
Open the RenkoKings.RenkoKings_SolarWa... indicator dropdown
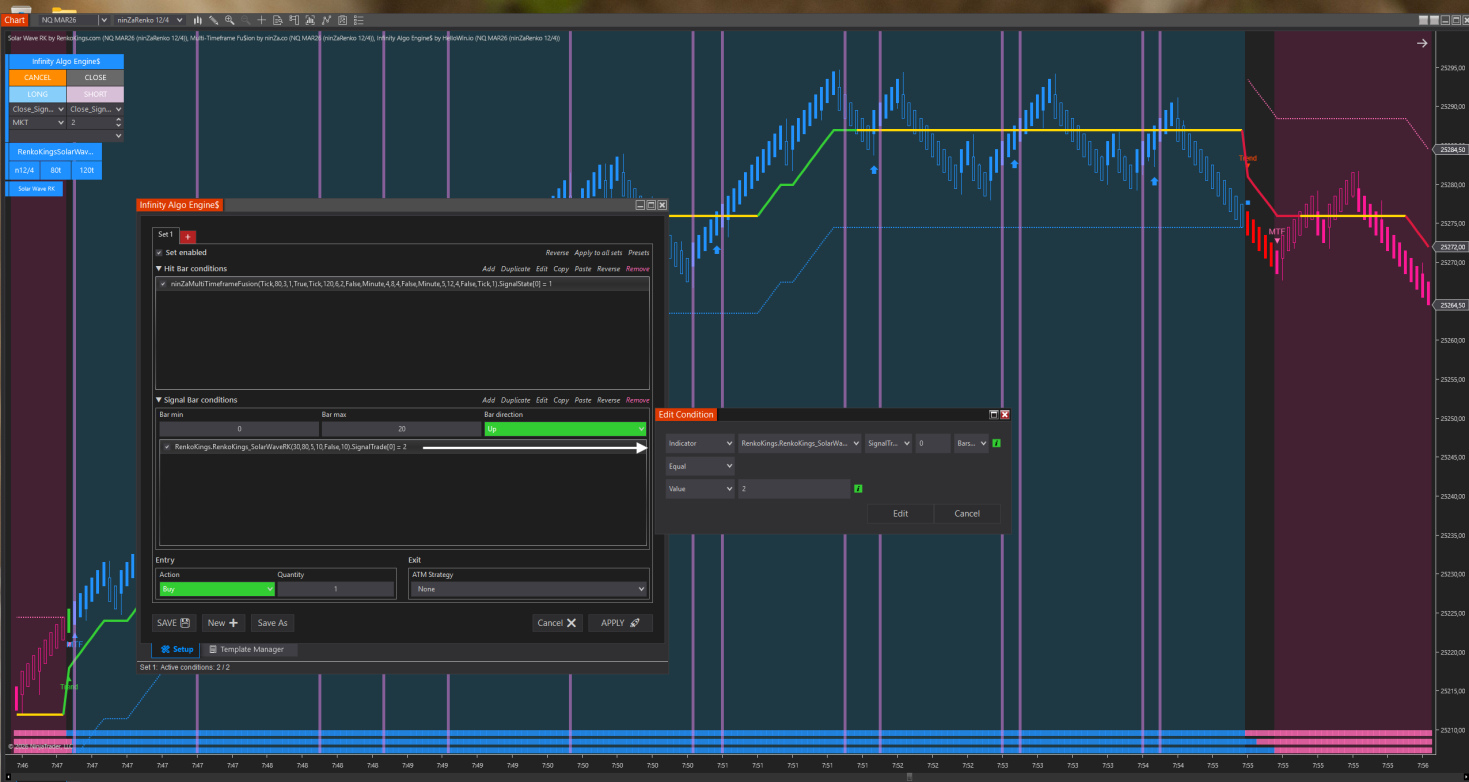point(800,443)
